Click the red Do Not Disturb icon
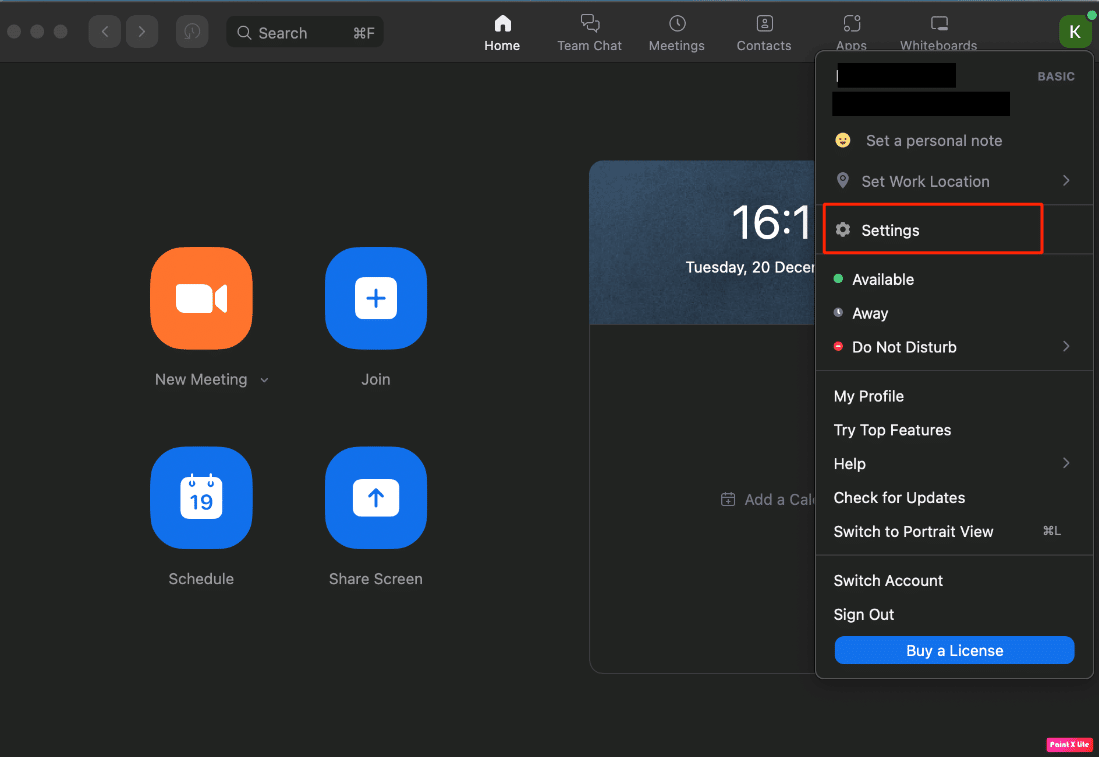This screenshot has height=757, width=1099. [838, 346]
